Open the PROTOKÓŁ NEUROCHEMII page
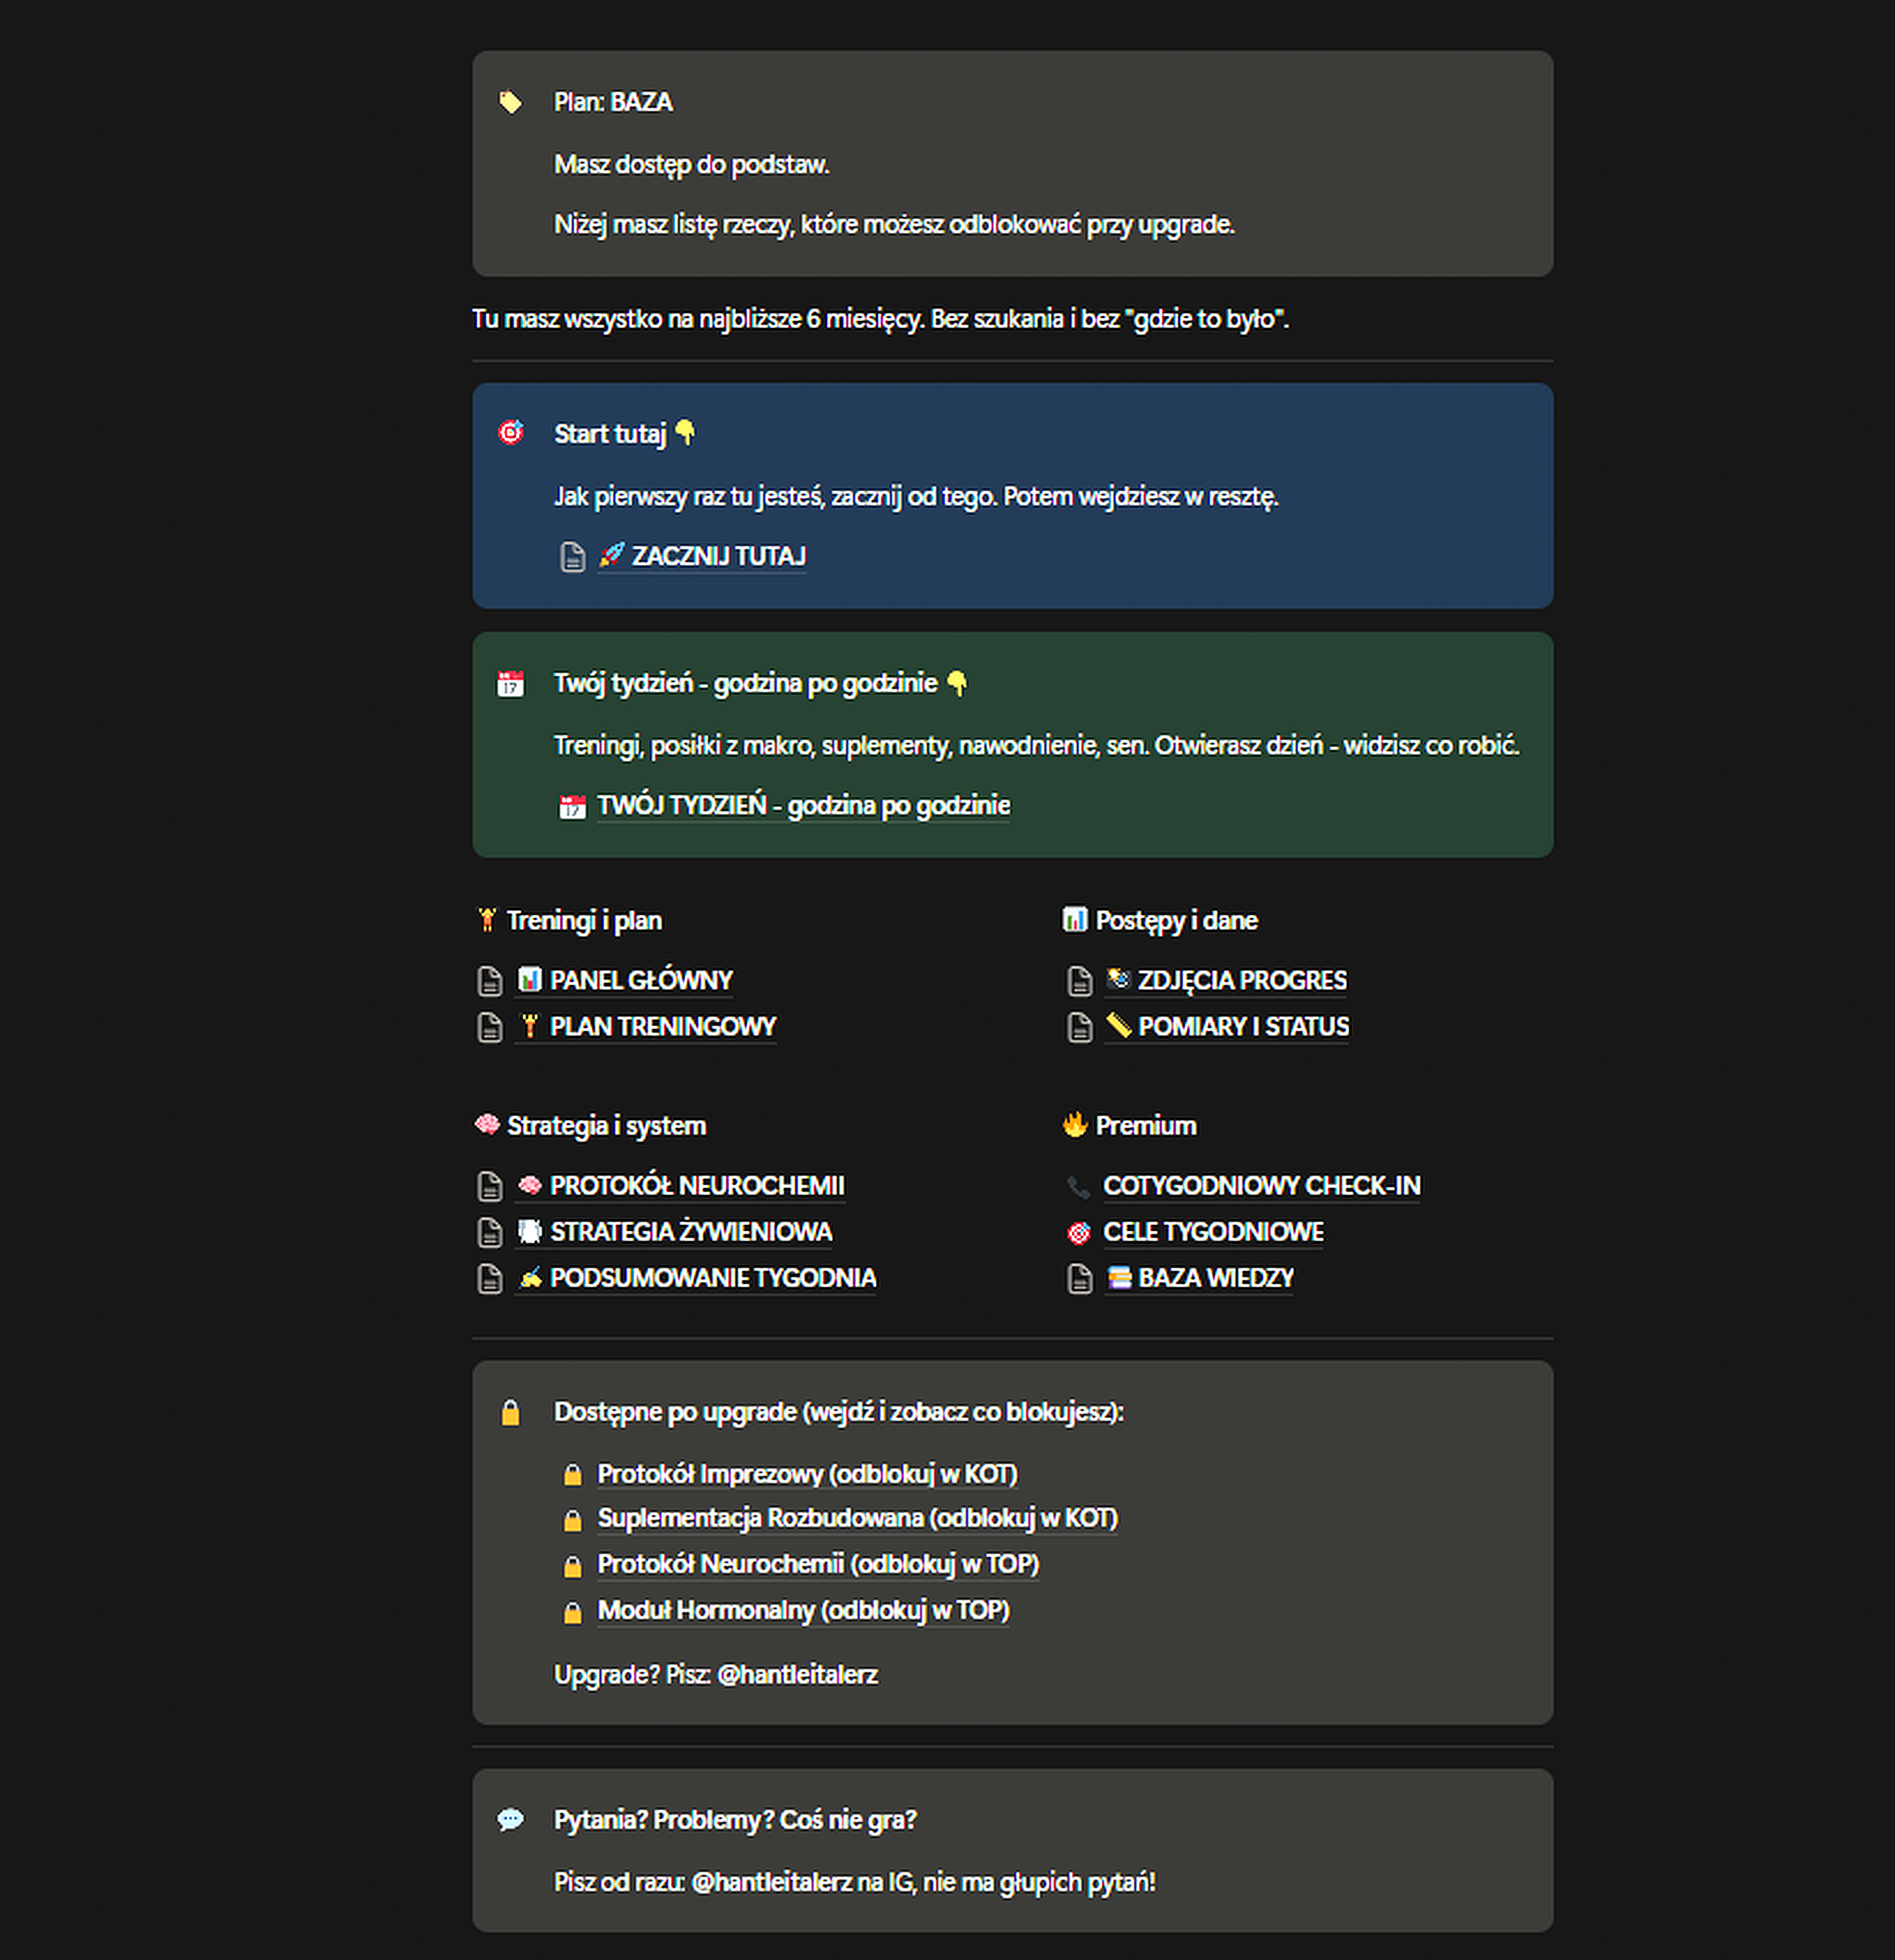The image size is (1895, 1960). (x=696, y=1186)
